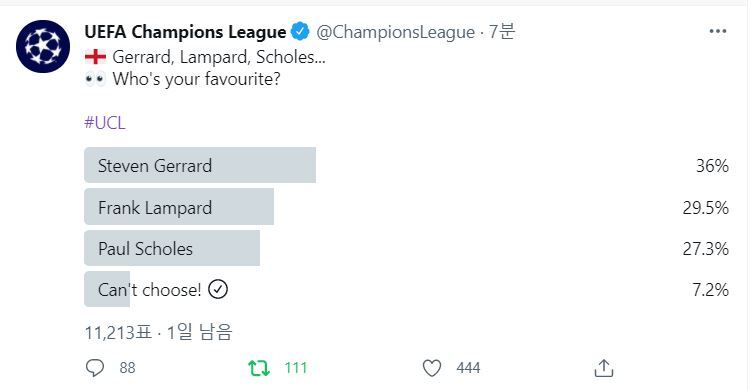Viewport: 751px width, 390px height.
Task: Click the Can't choose! checkmark icon
Action: click(x=218, y=289)
